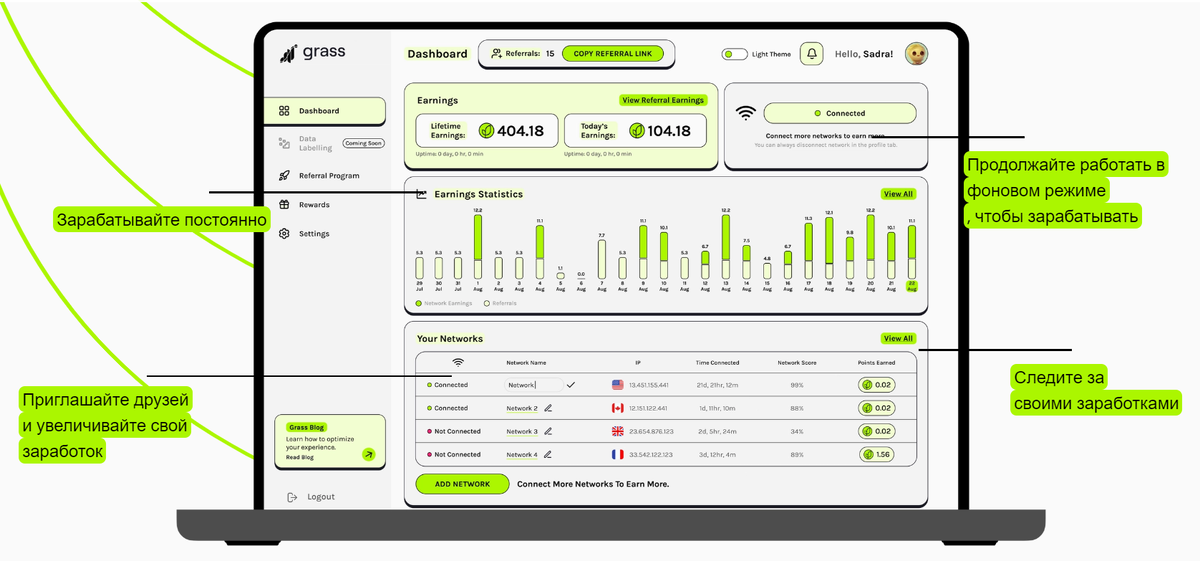Edit Network 3 name with pencil icon
This screenshot has width=1200, height=561.
548,431
